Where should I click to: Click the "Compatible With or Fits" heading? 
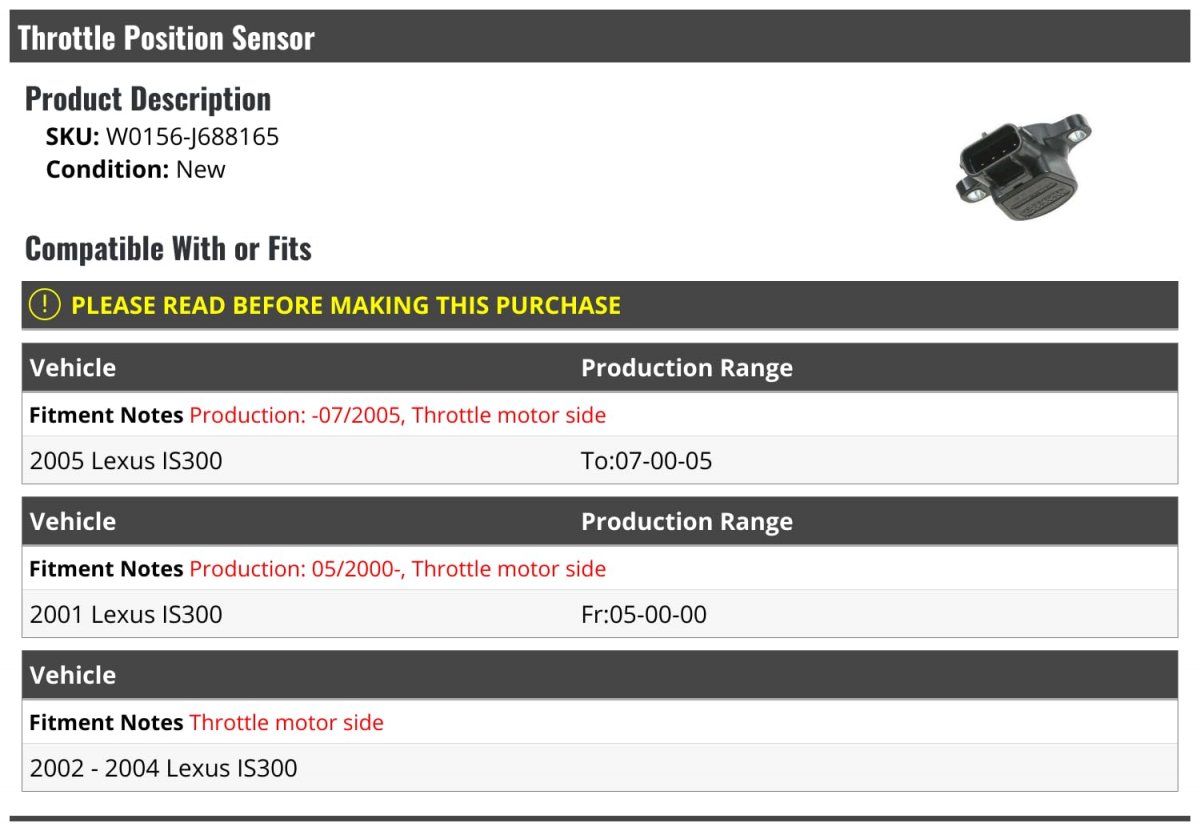[168, 248]
